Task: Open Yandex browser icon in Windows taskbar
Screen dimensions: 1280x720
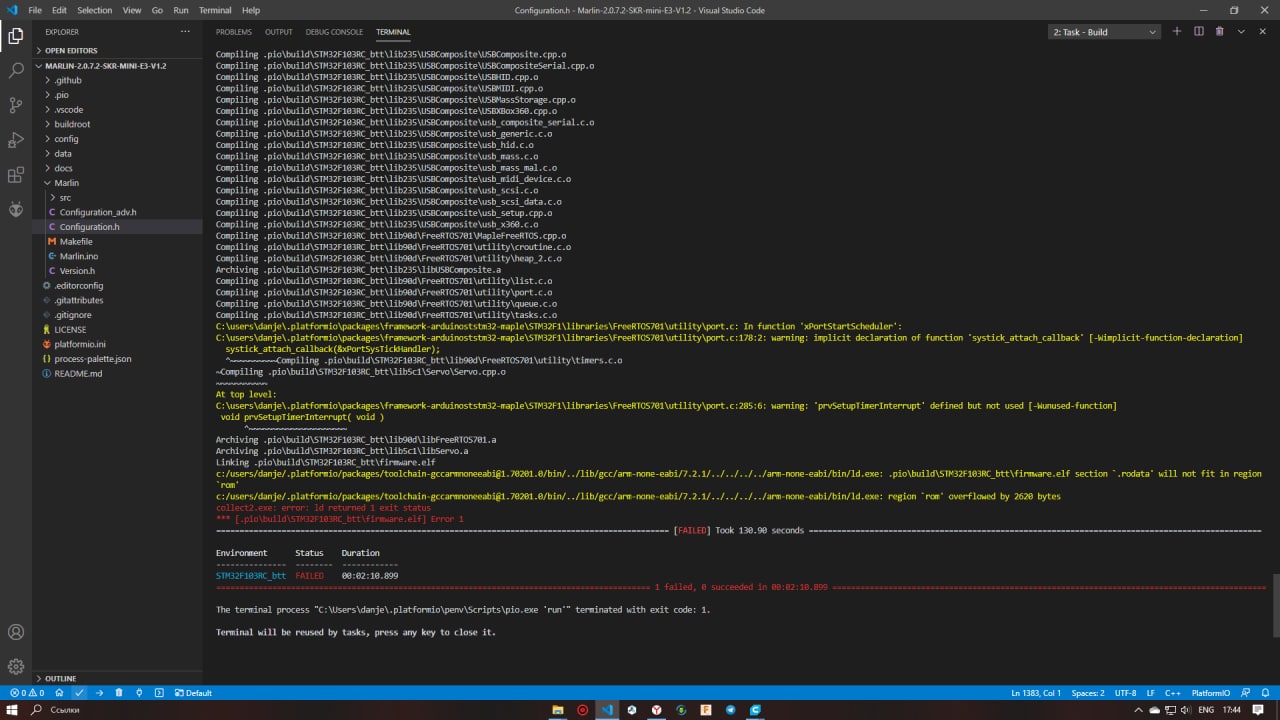Action: 657,710
